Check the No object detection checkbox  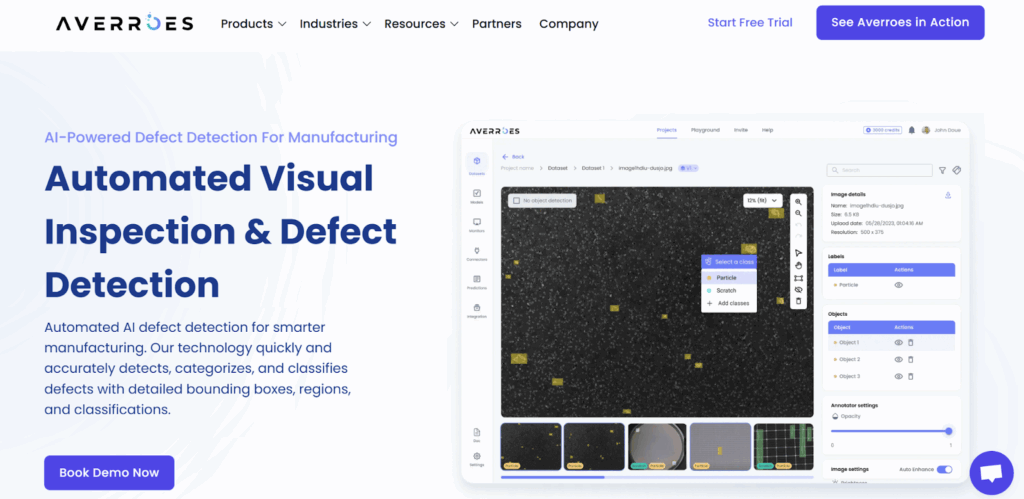click(517, 201)
